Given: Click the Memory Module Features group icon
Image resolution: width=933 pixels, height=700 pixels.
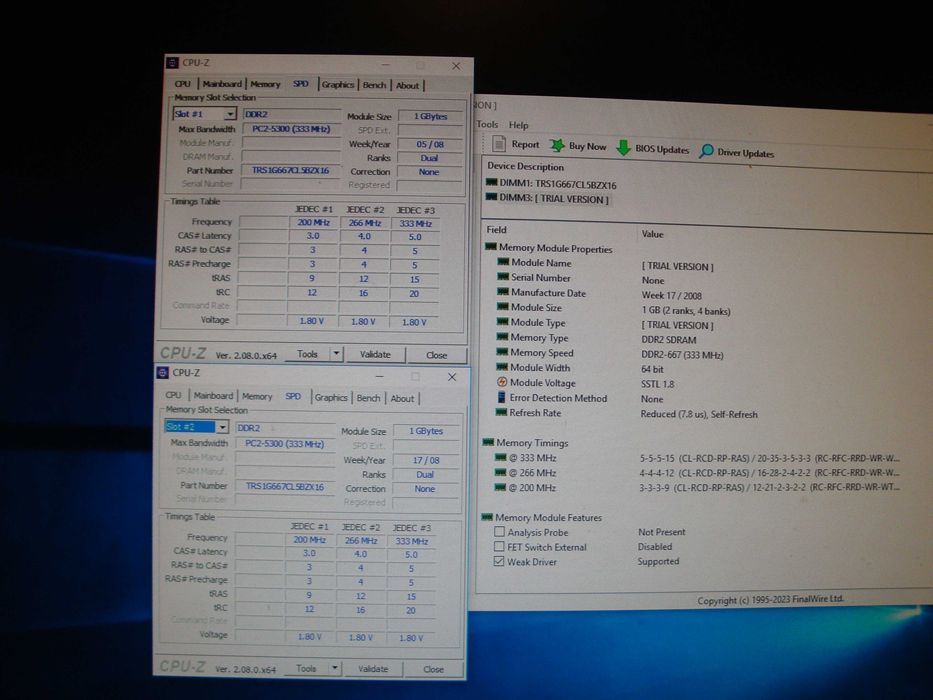Looking at the screenshot, I should [x=487, y=517].
